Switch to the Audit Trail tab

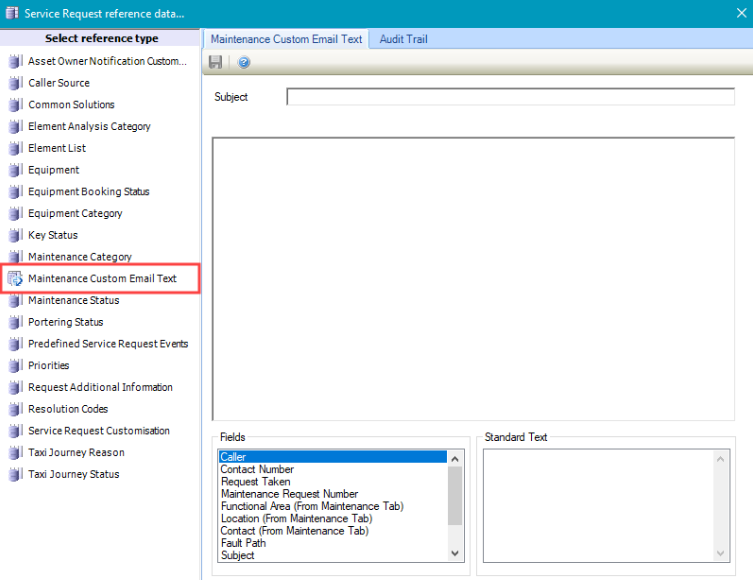[403, 39]
